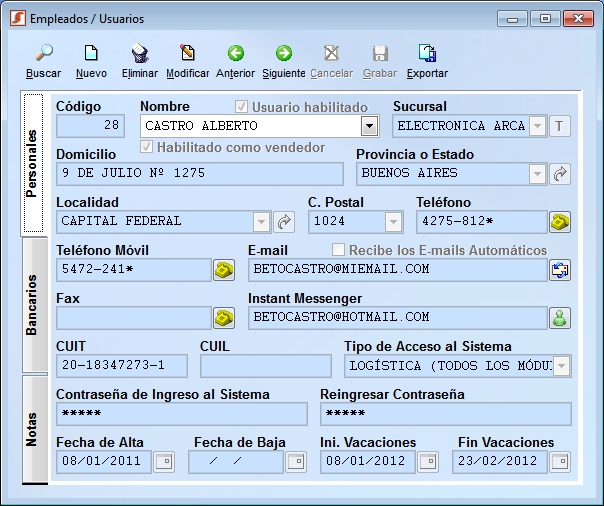The image size is (604, 506).
Task: Export data using Exportar icon
Action: [x=427, y=54]
